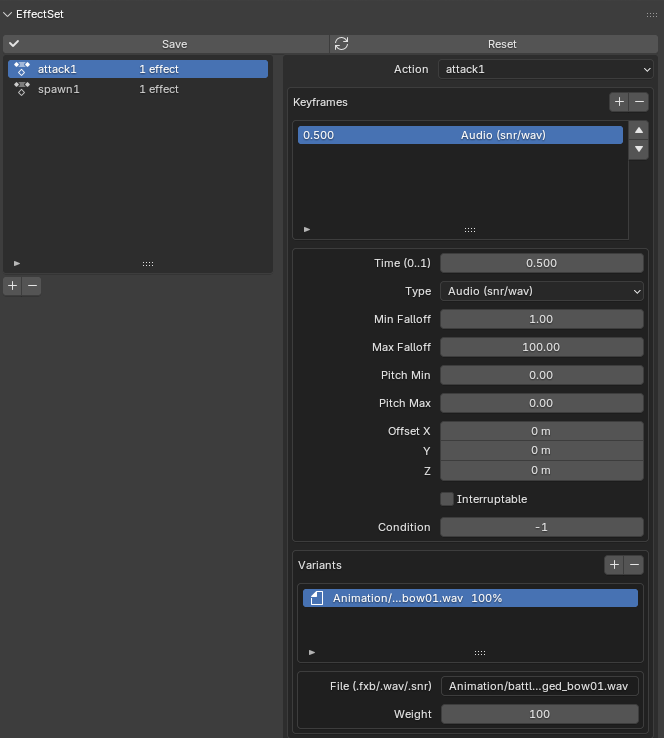Click the "1 effect" text of spawn1

click(159, 89)
